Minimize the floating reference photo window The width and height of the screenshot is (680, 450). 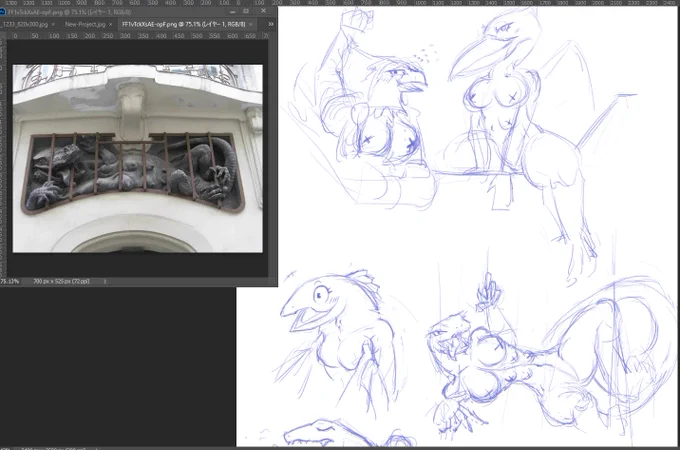tap(232, 12)
